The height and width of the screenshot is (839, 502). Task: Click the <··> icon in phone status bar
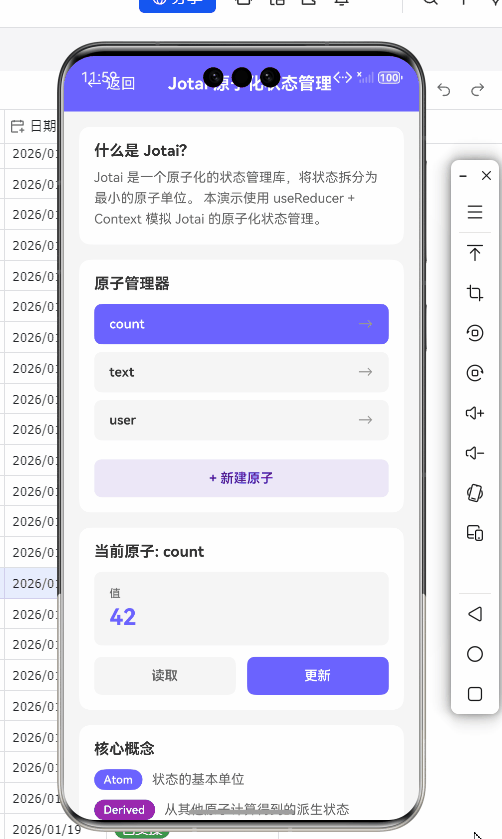pyautogui.click(x=343, y=78)
